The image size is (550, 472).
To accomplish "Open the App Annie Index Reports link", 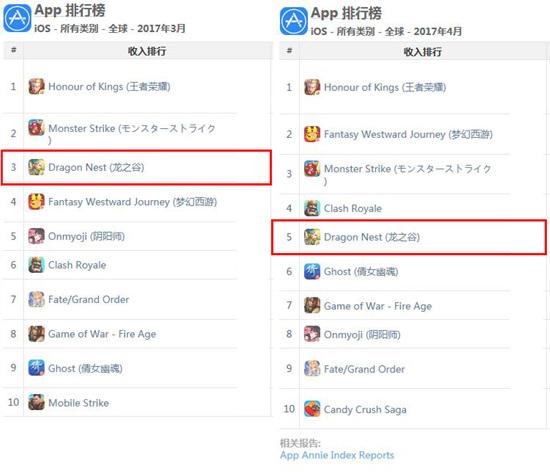I will pos(337,455).
